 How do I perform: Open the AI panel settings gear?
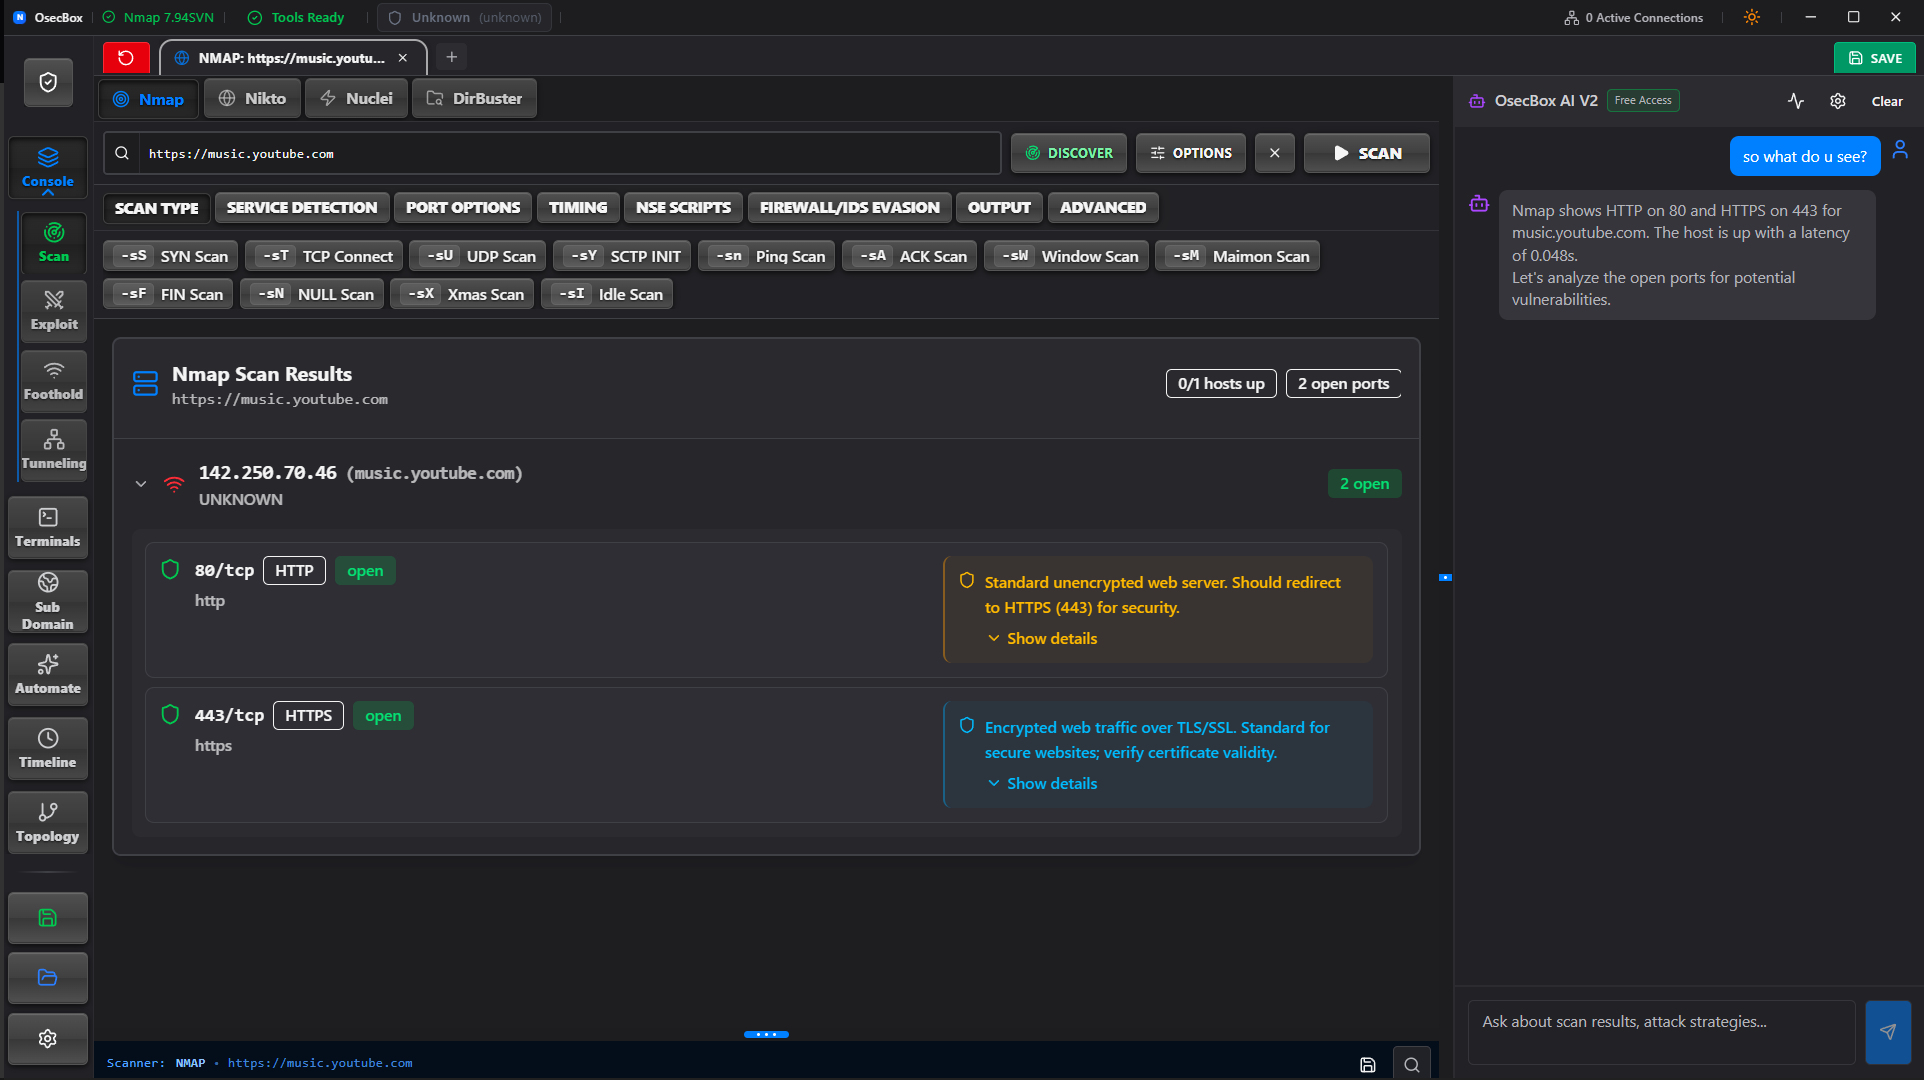[1838, 101]
